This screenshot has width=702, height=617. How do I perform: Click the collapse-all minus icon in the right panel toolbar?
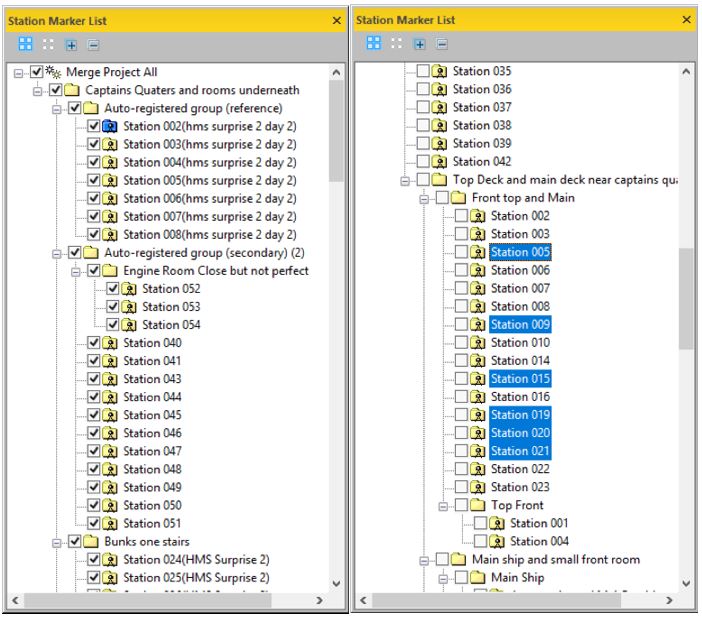point(442,44)
